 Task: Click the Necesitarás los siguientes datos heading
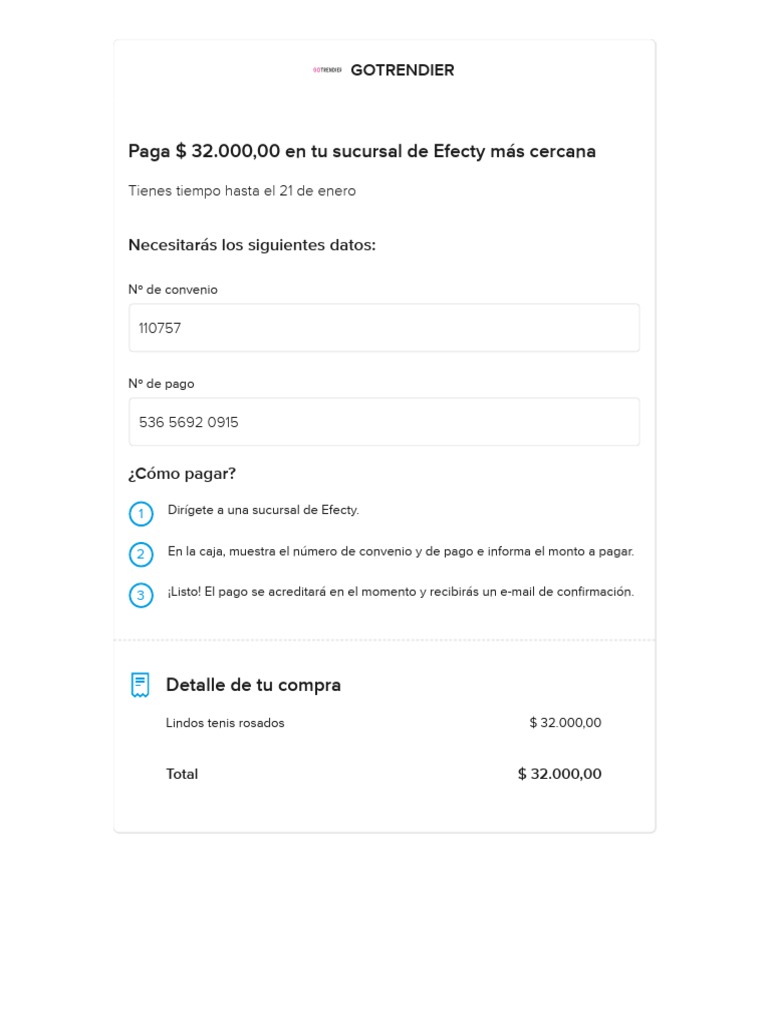pyautogui.click(x=252, y=245)
